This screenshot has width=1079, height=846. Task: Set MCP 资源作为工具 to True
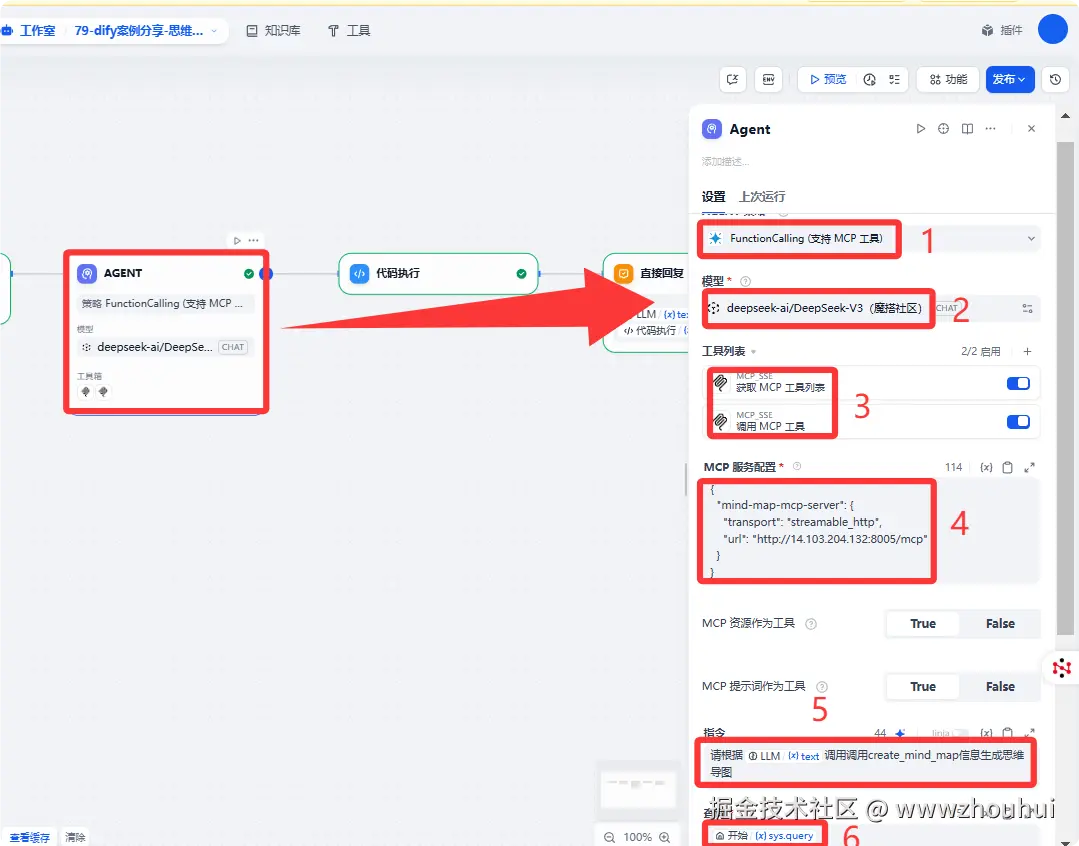pos(923,624)
